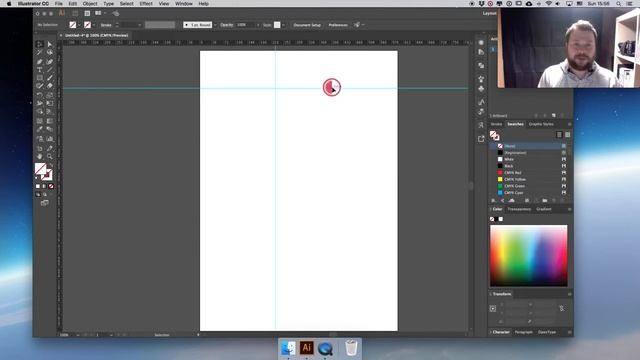Switch to the Graphic Styles tab
Viewport: 640px width, 360px height.
point(541,124)
